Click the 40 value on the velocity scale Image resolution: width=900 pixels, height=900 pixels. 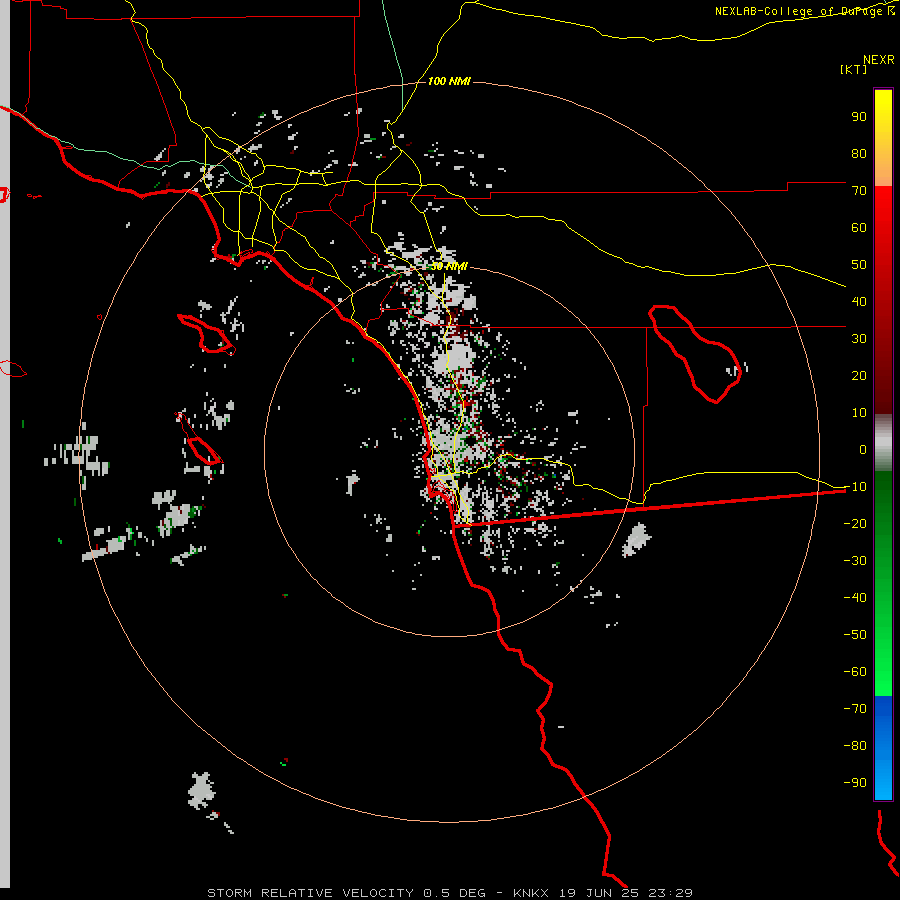tap(859, 301)
